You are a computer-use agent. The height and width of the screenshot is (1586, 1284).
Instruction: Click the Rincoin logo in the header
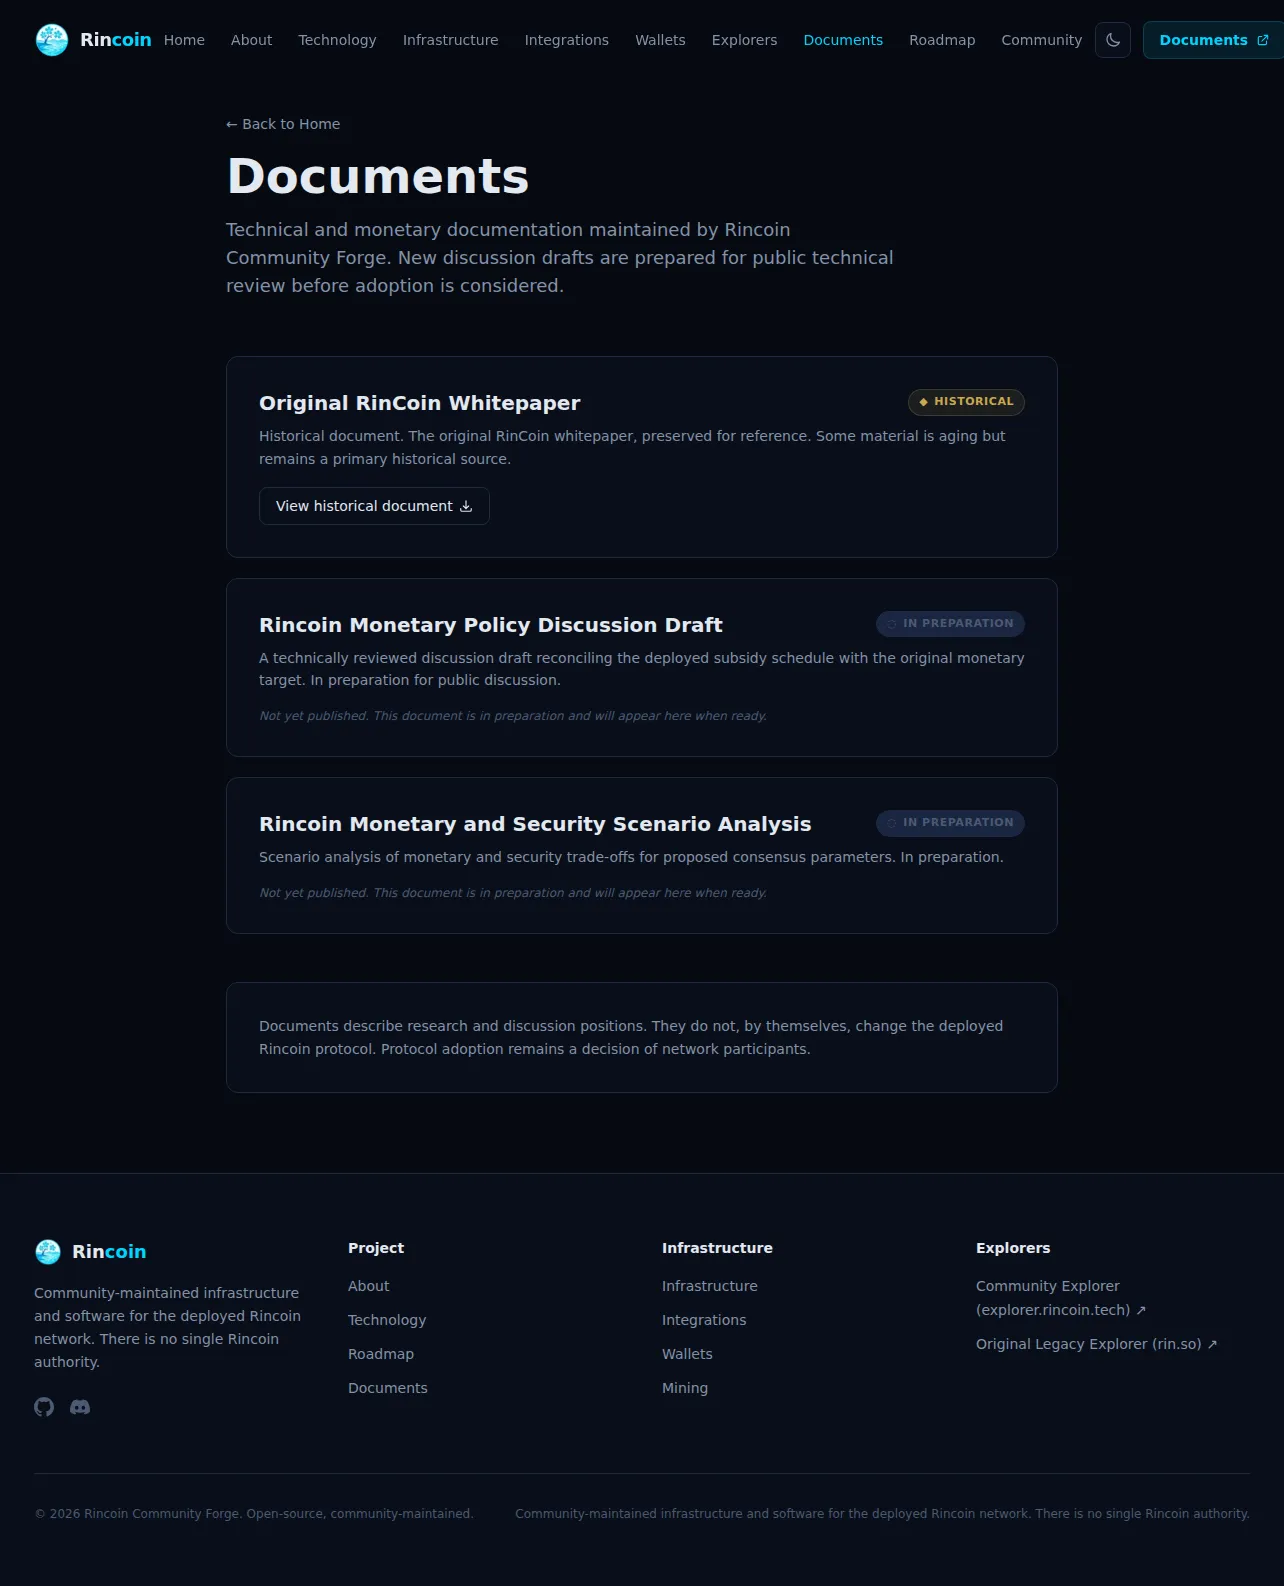click(93, 40)
